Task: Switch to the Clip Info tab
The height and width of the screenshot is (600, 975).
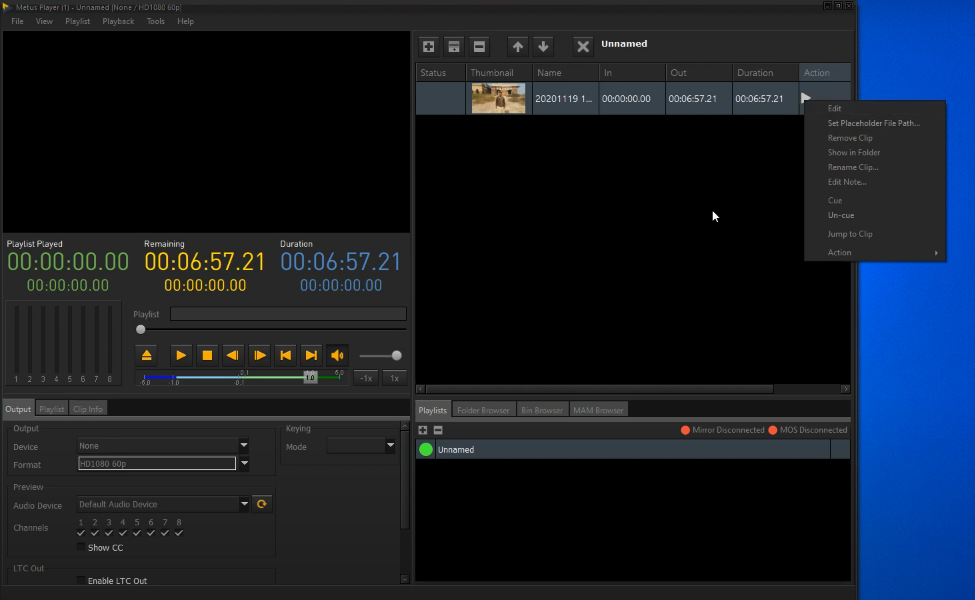Action: [88, 409]
